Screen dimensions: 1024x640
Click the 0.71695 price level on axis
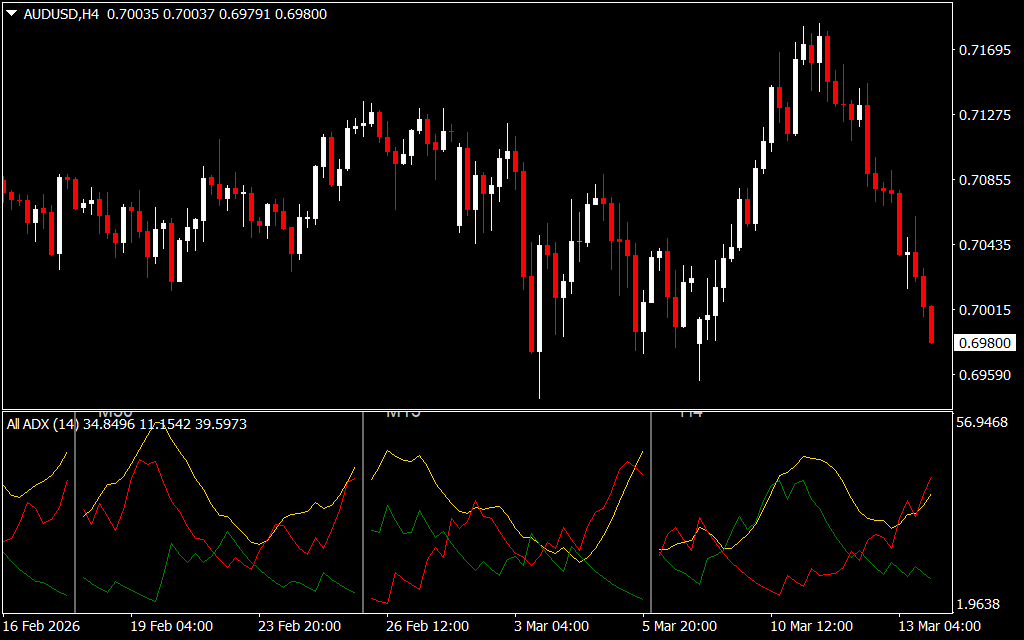click(986, 50)
